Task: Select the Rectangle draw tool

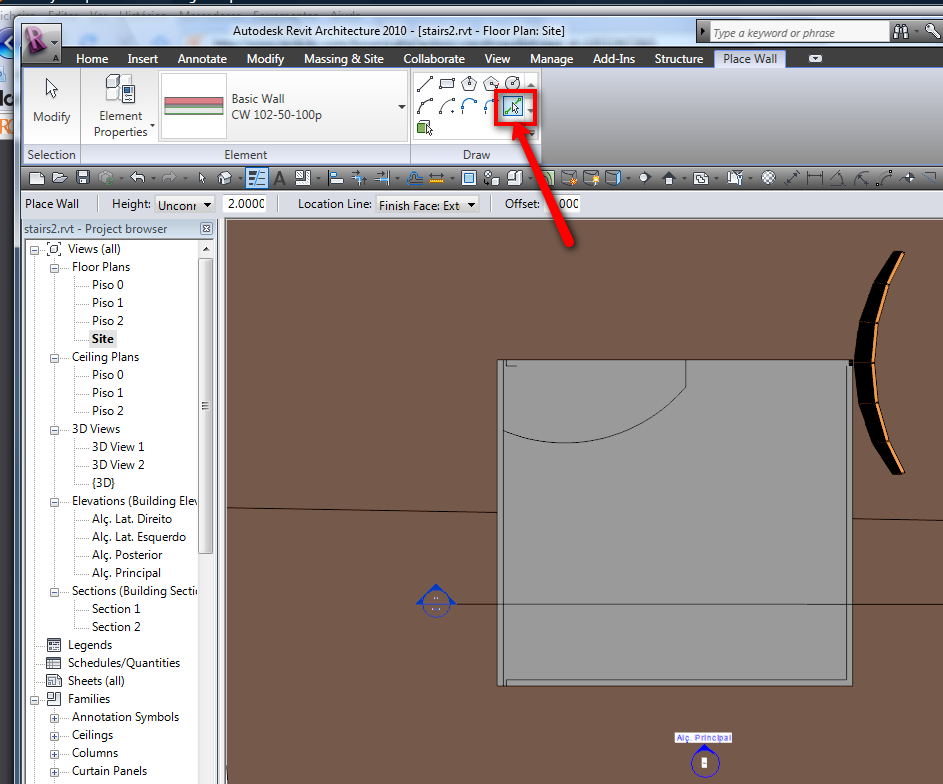Action: (447, 84)
